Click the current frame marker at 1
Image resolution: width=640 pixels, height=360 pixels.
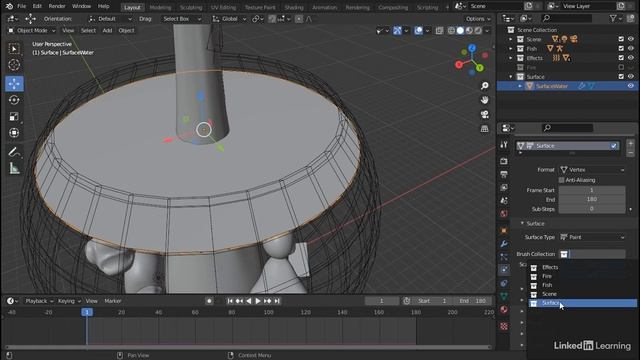[87, 312]
